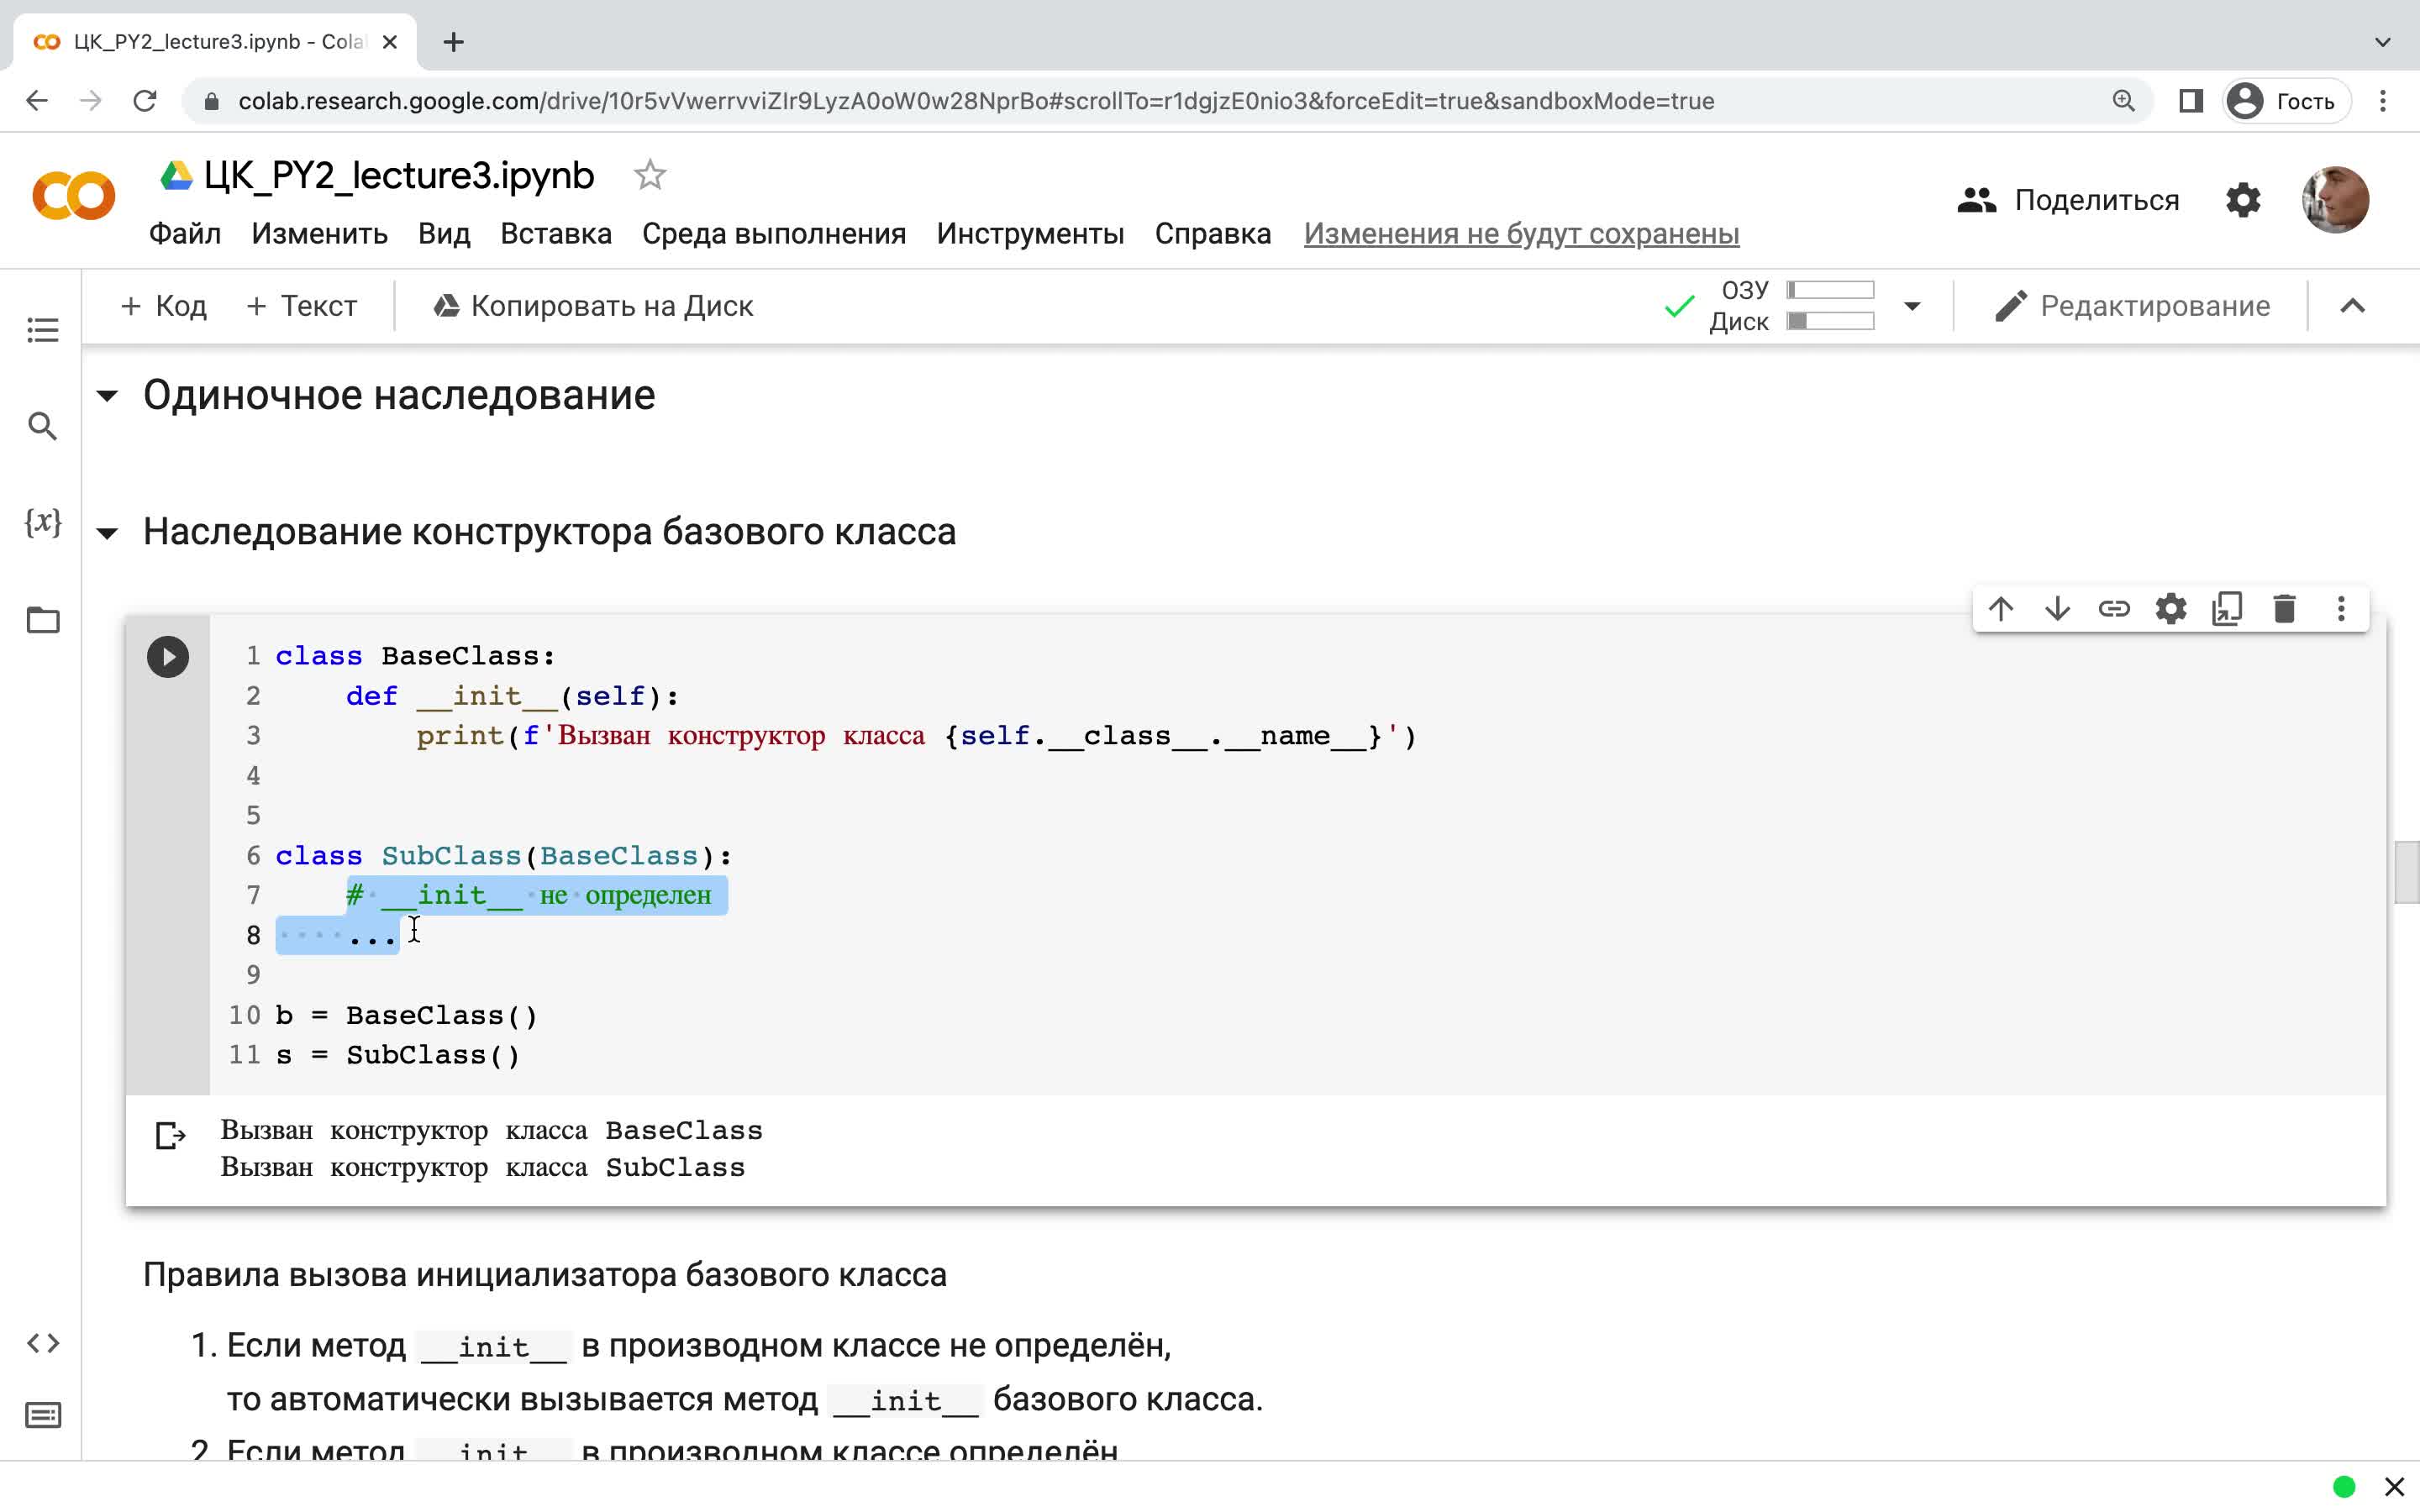The image size is (2420, 1512).
Task: Copy link to cell icon
Action: pos(2114,609)
